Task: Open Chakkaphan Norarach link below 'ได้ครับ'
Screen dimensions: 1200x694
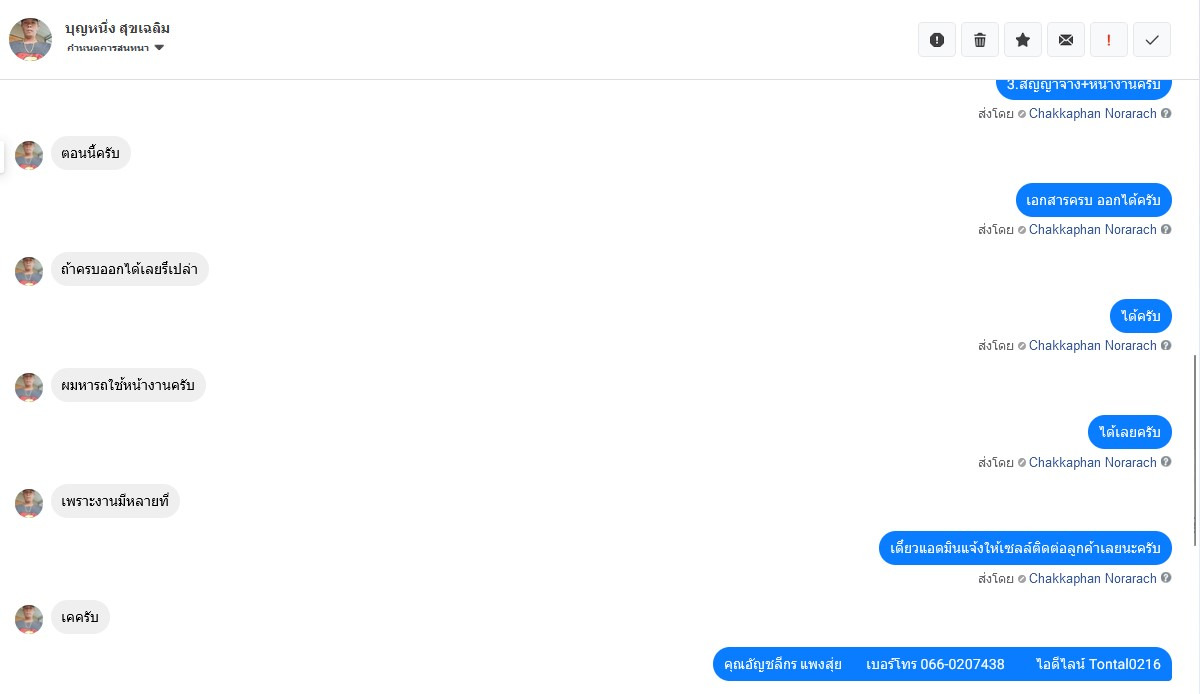Action: coord(1092,346)
